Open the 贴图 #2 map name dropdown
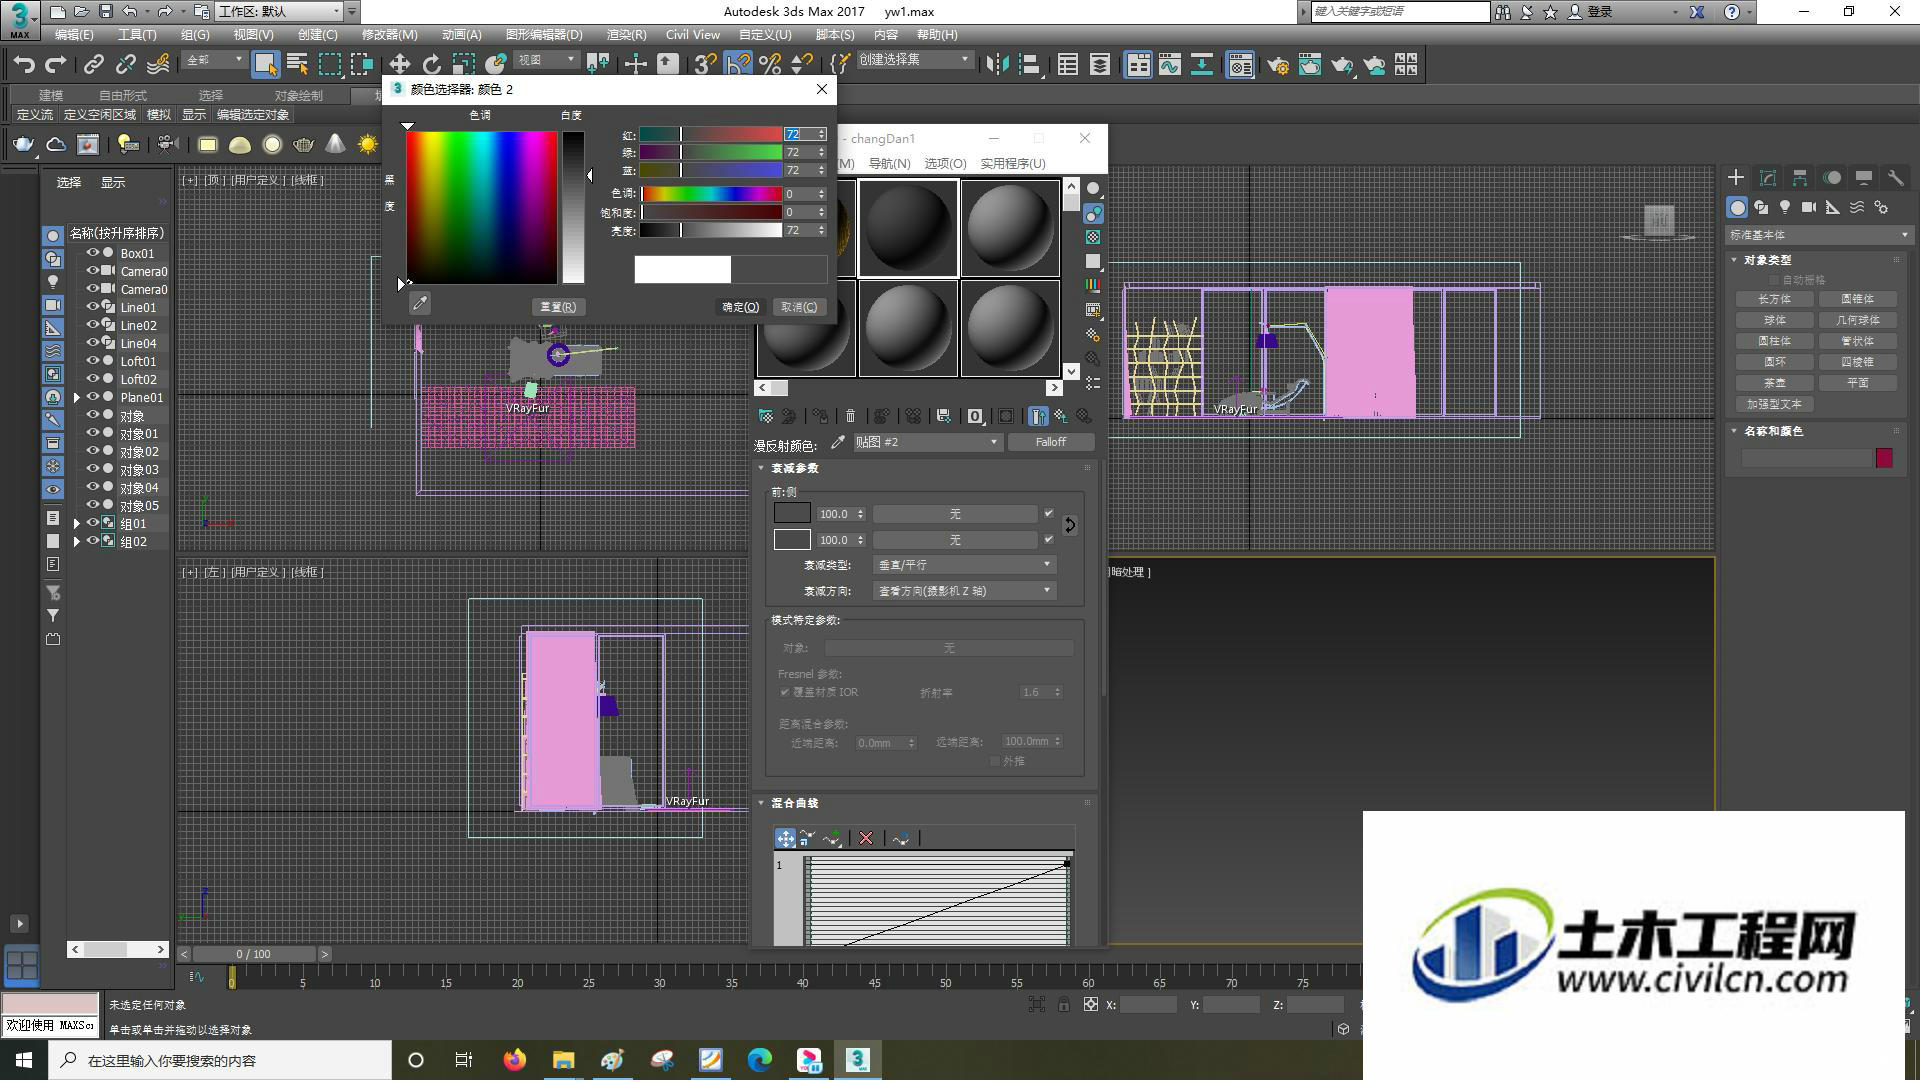 click(x=927, y=442)
